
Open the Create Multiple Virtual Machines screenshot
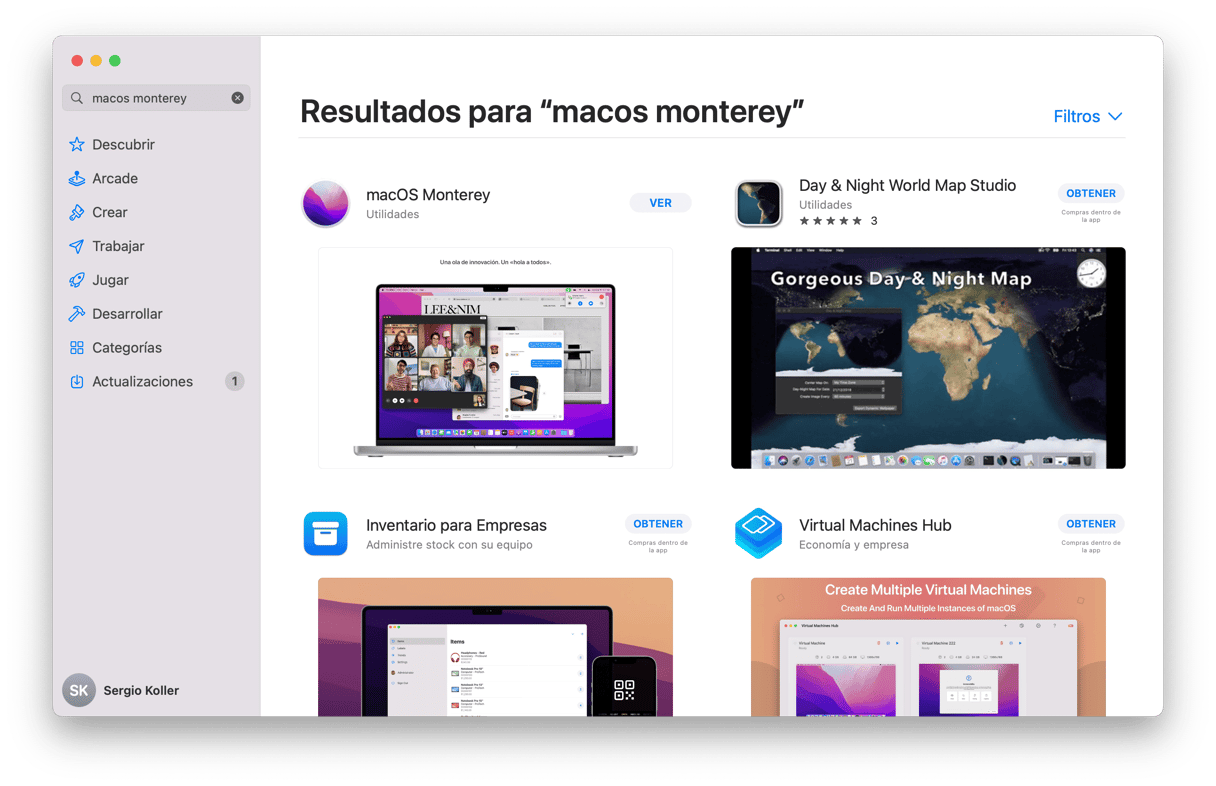click(928, 647)
